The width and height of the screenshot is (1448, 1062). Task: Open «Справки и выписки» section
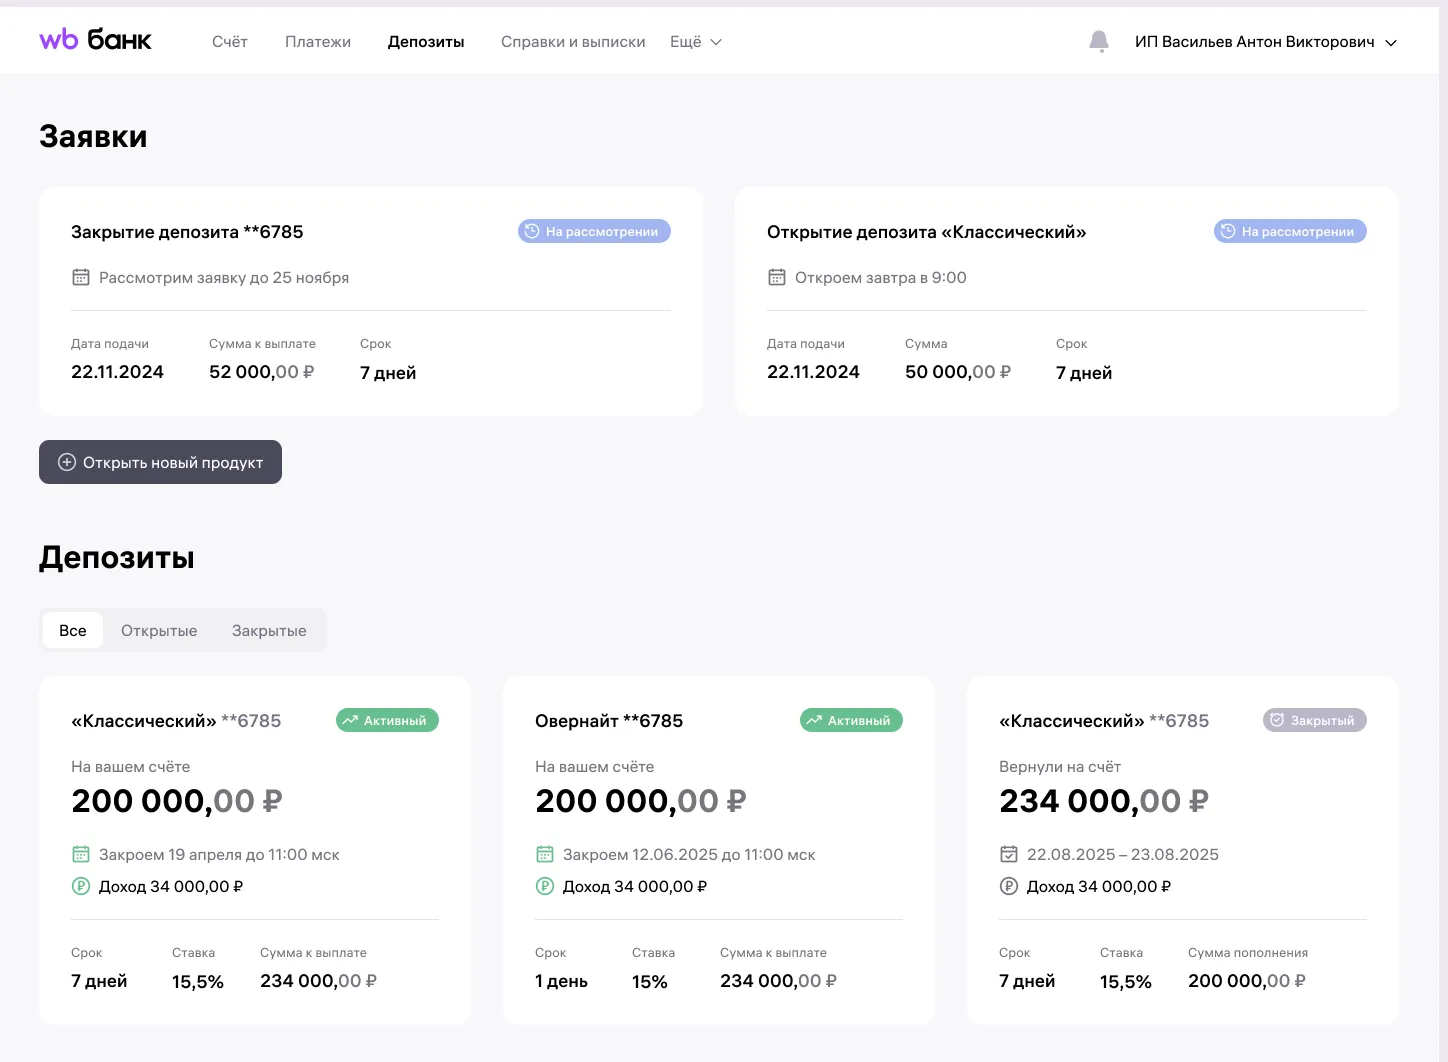tap(573, 42)
